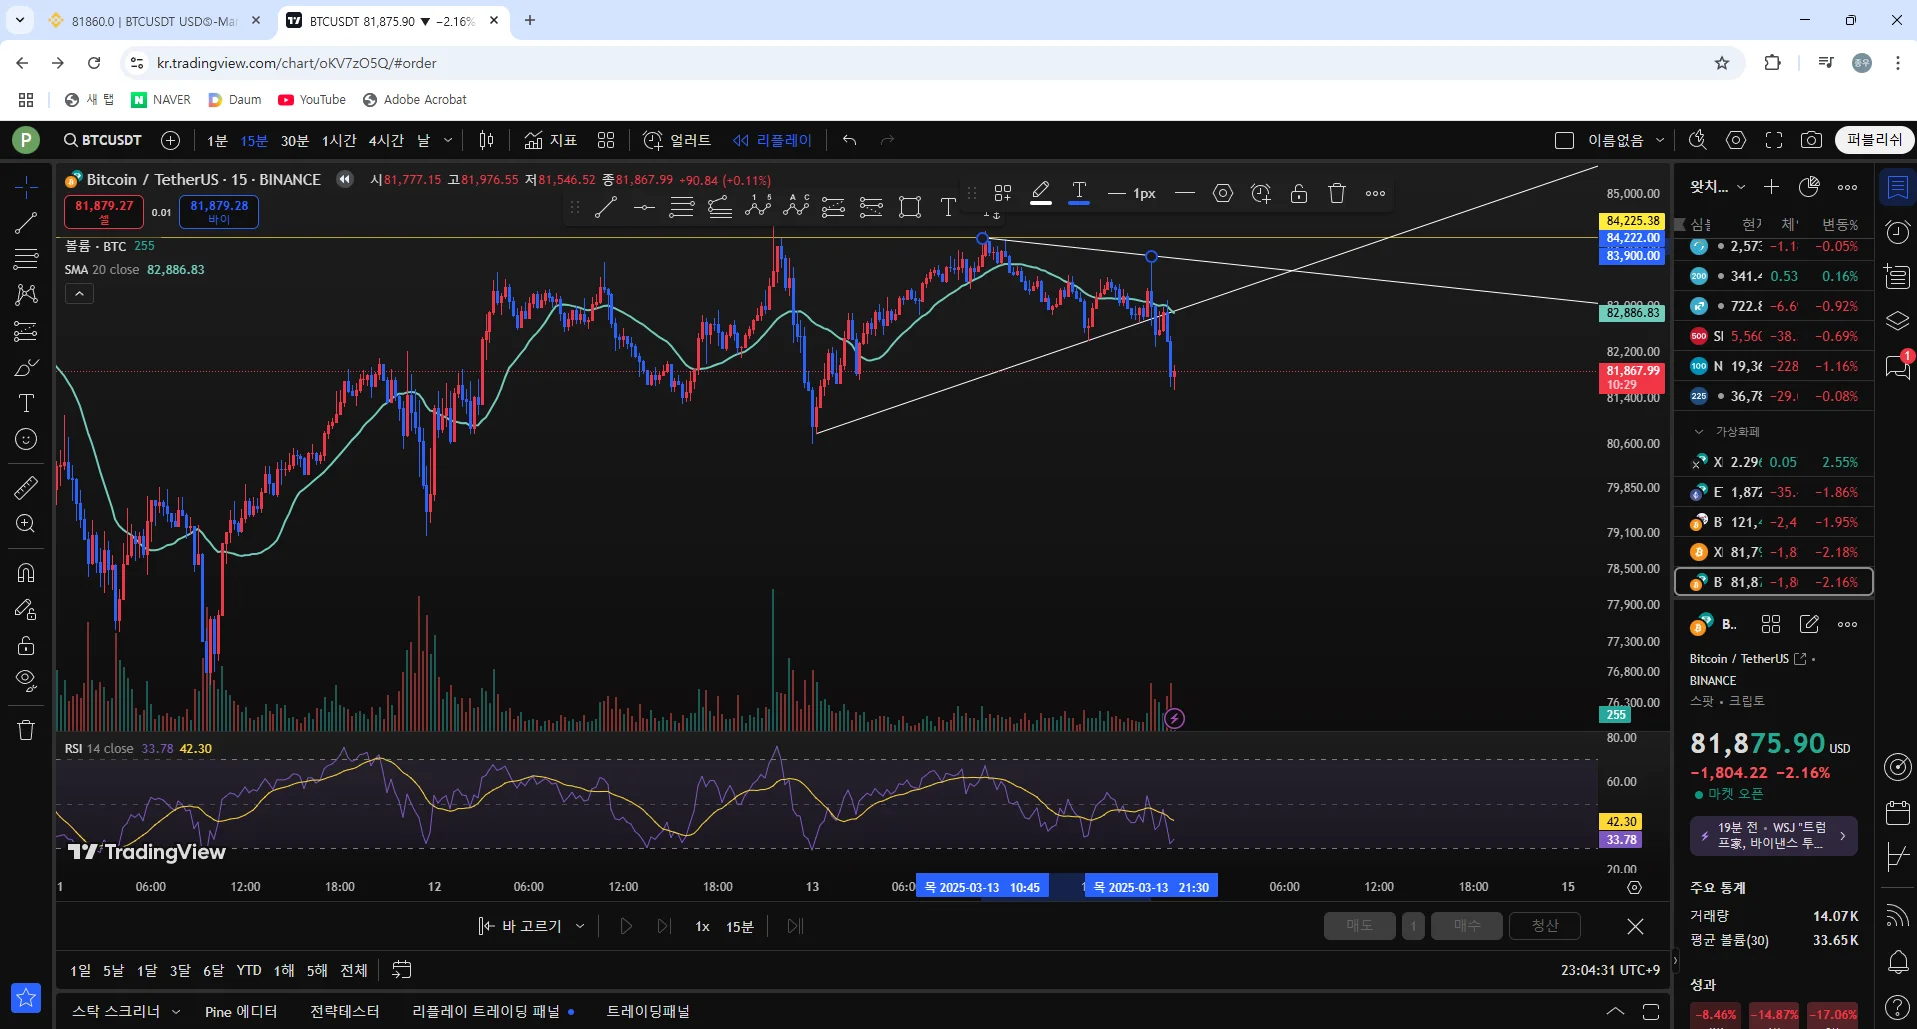The height and width of the screenshot is (1029, 1917).
Task: Select the text tool in the left toolbar
Action: click(26, 403)
